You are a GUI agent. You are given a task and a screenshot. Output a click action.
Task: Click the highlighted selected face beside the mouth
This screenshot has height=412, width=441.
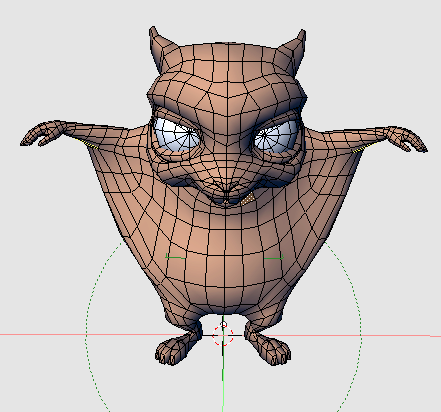248,199
